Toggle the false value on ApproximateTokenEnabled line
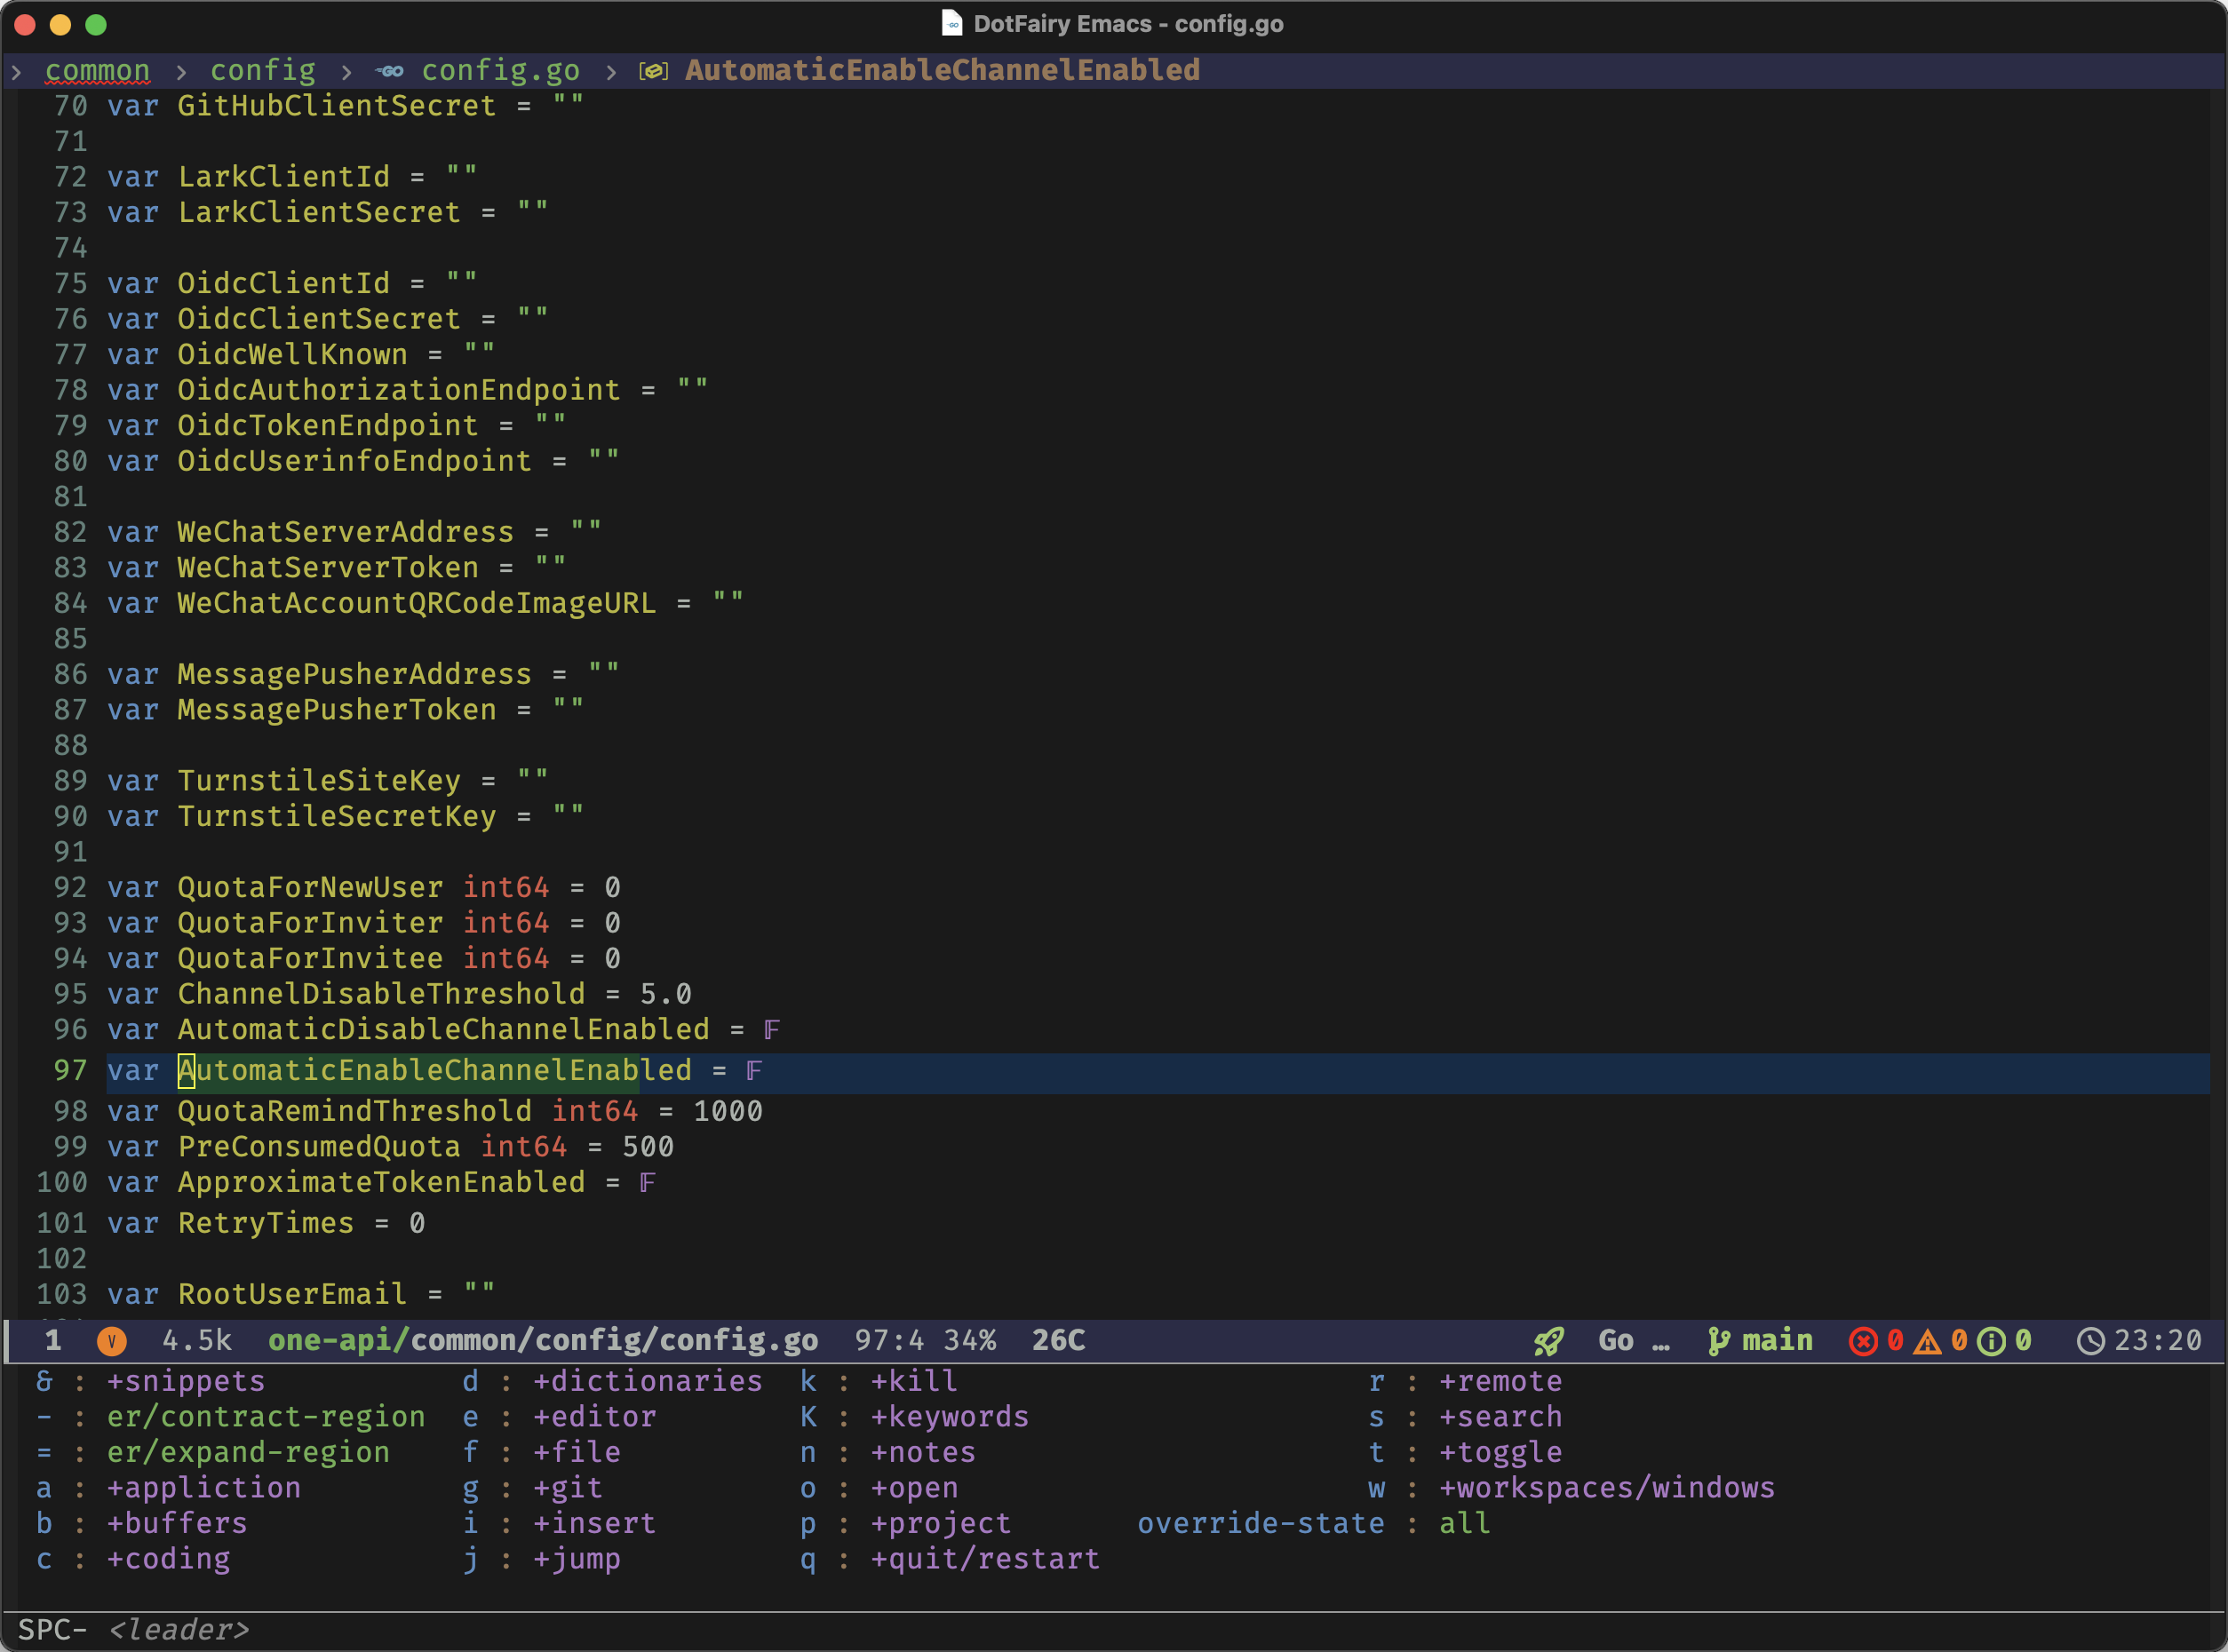Viewport: 2228px width, 1652px height. [x=647, y=1183]
